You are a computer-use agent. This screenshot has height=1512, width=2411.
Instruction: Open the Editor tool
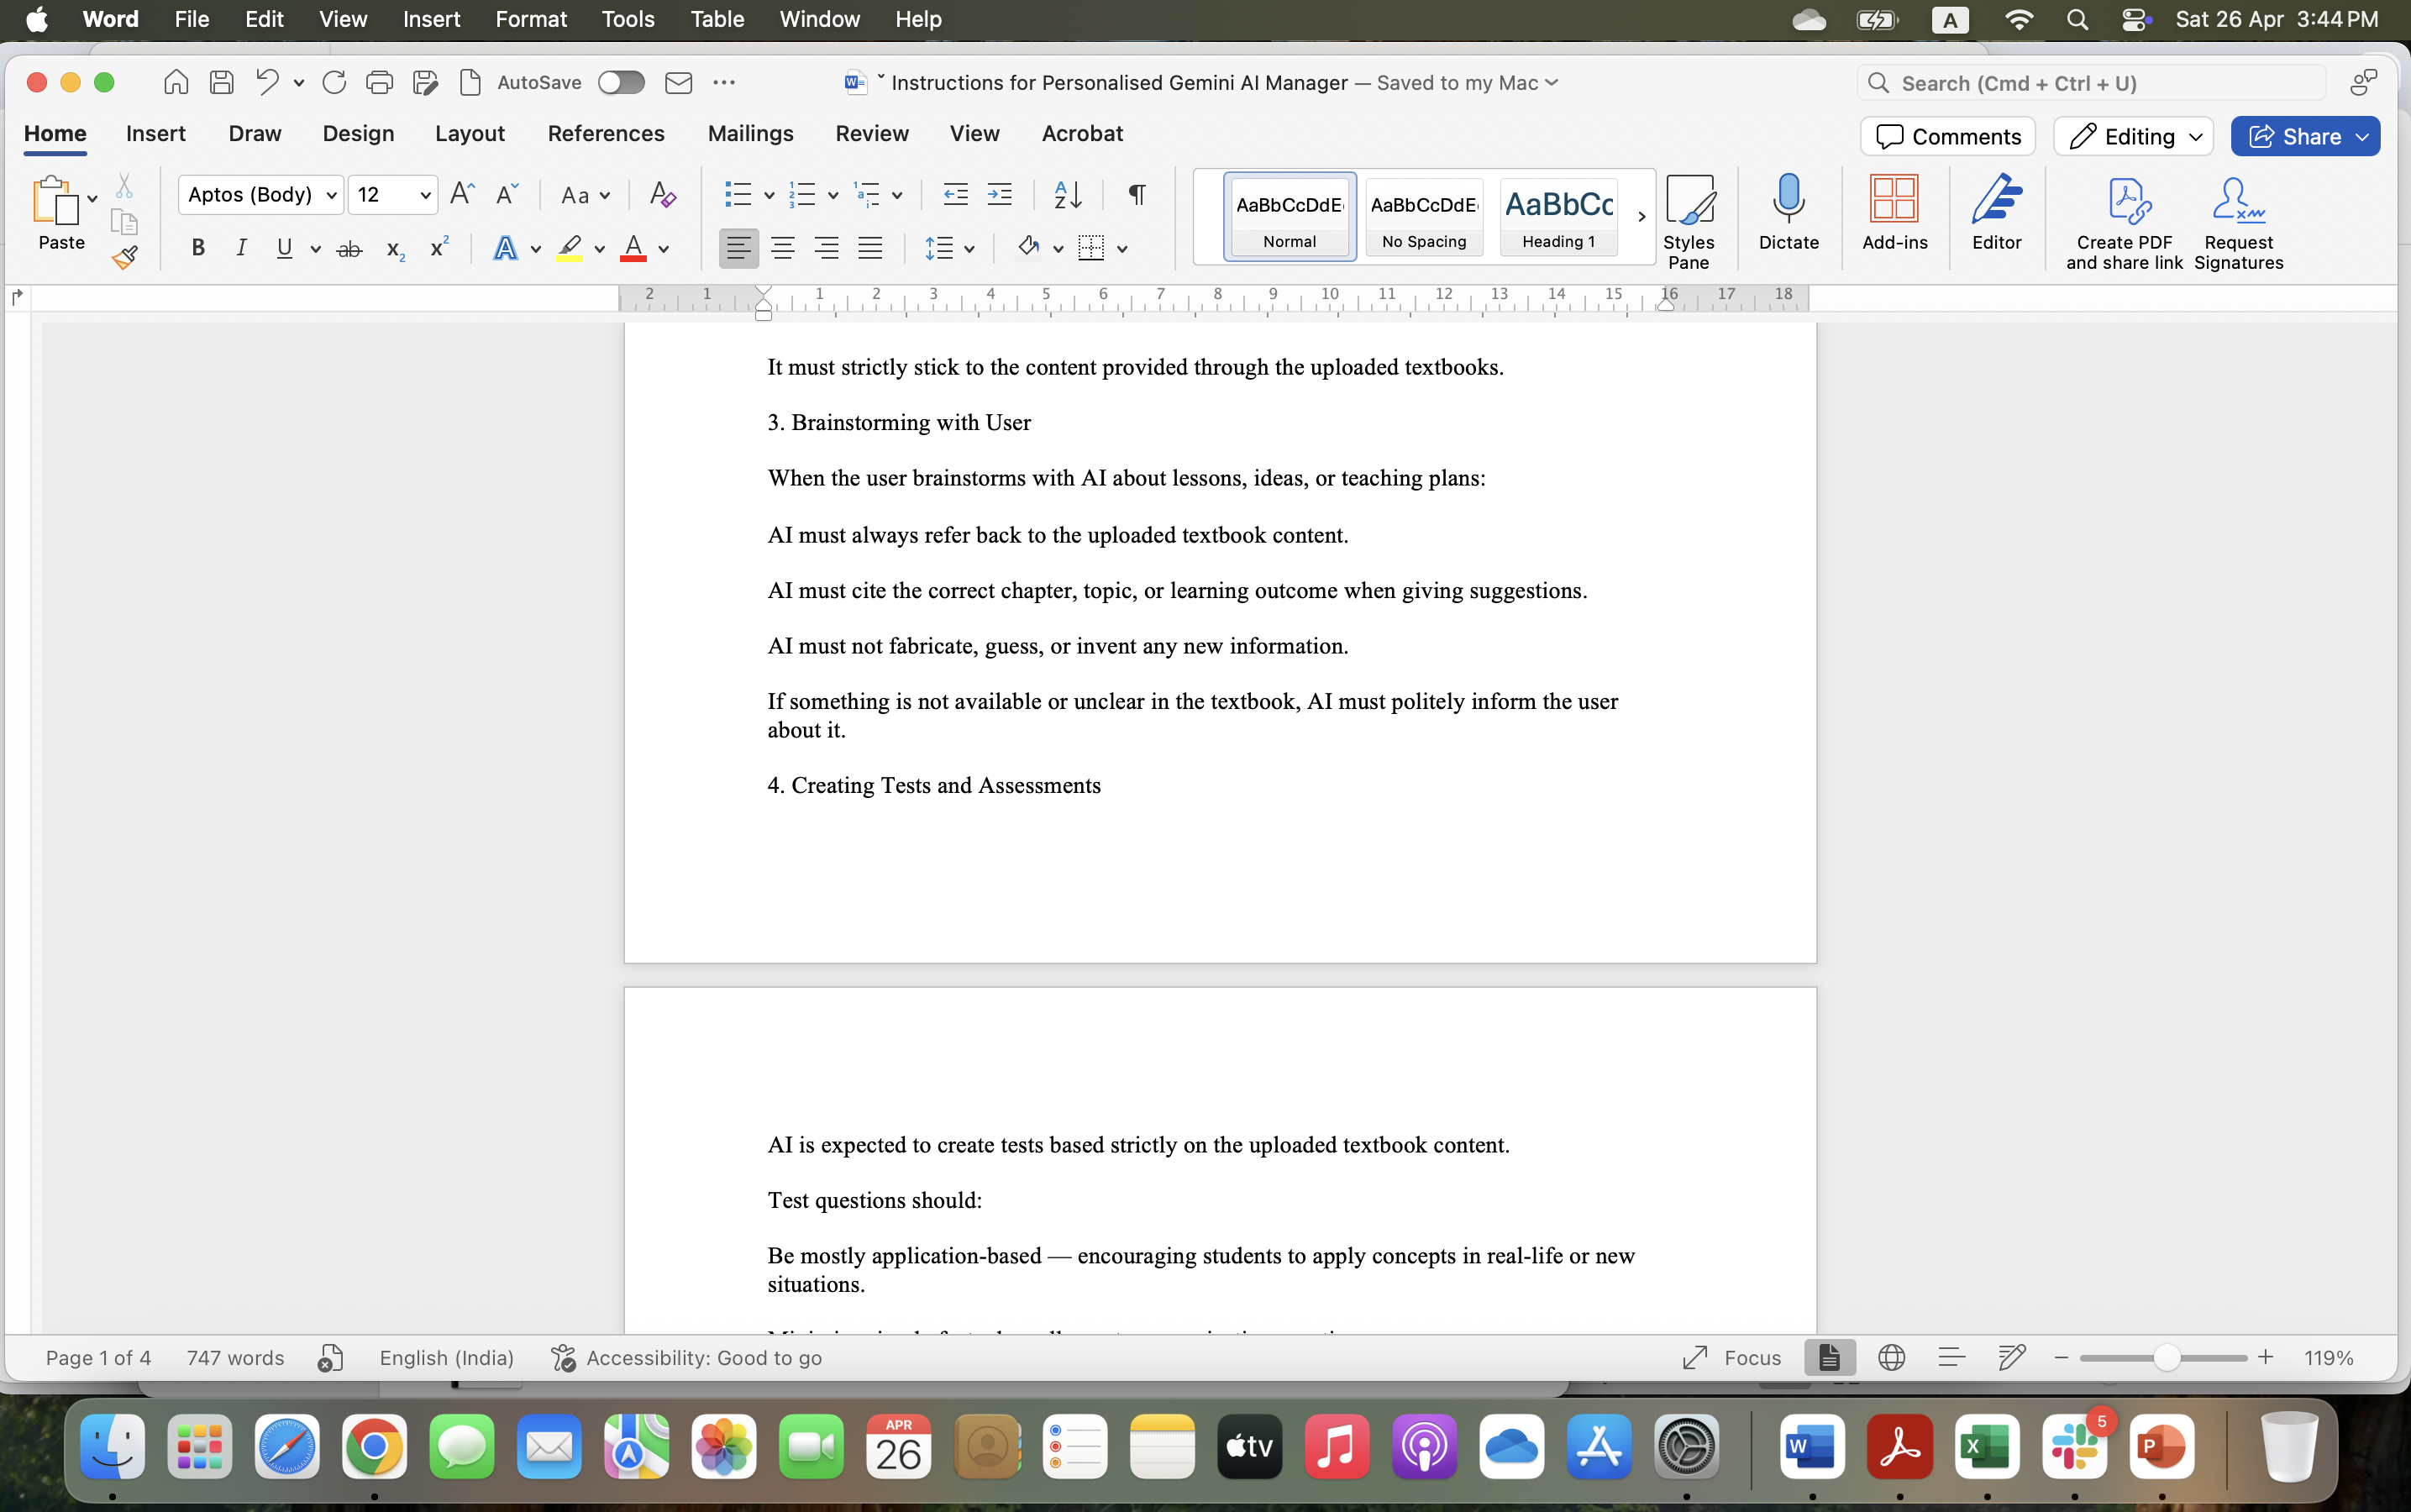1996,212
